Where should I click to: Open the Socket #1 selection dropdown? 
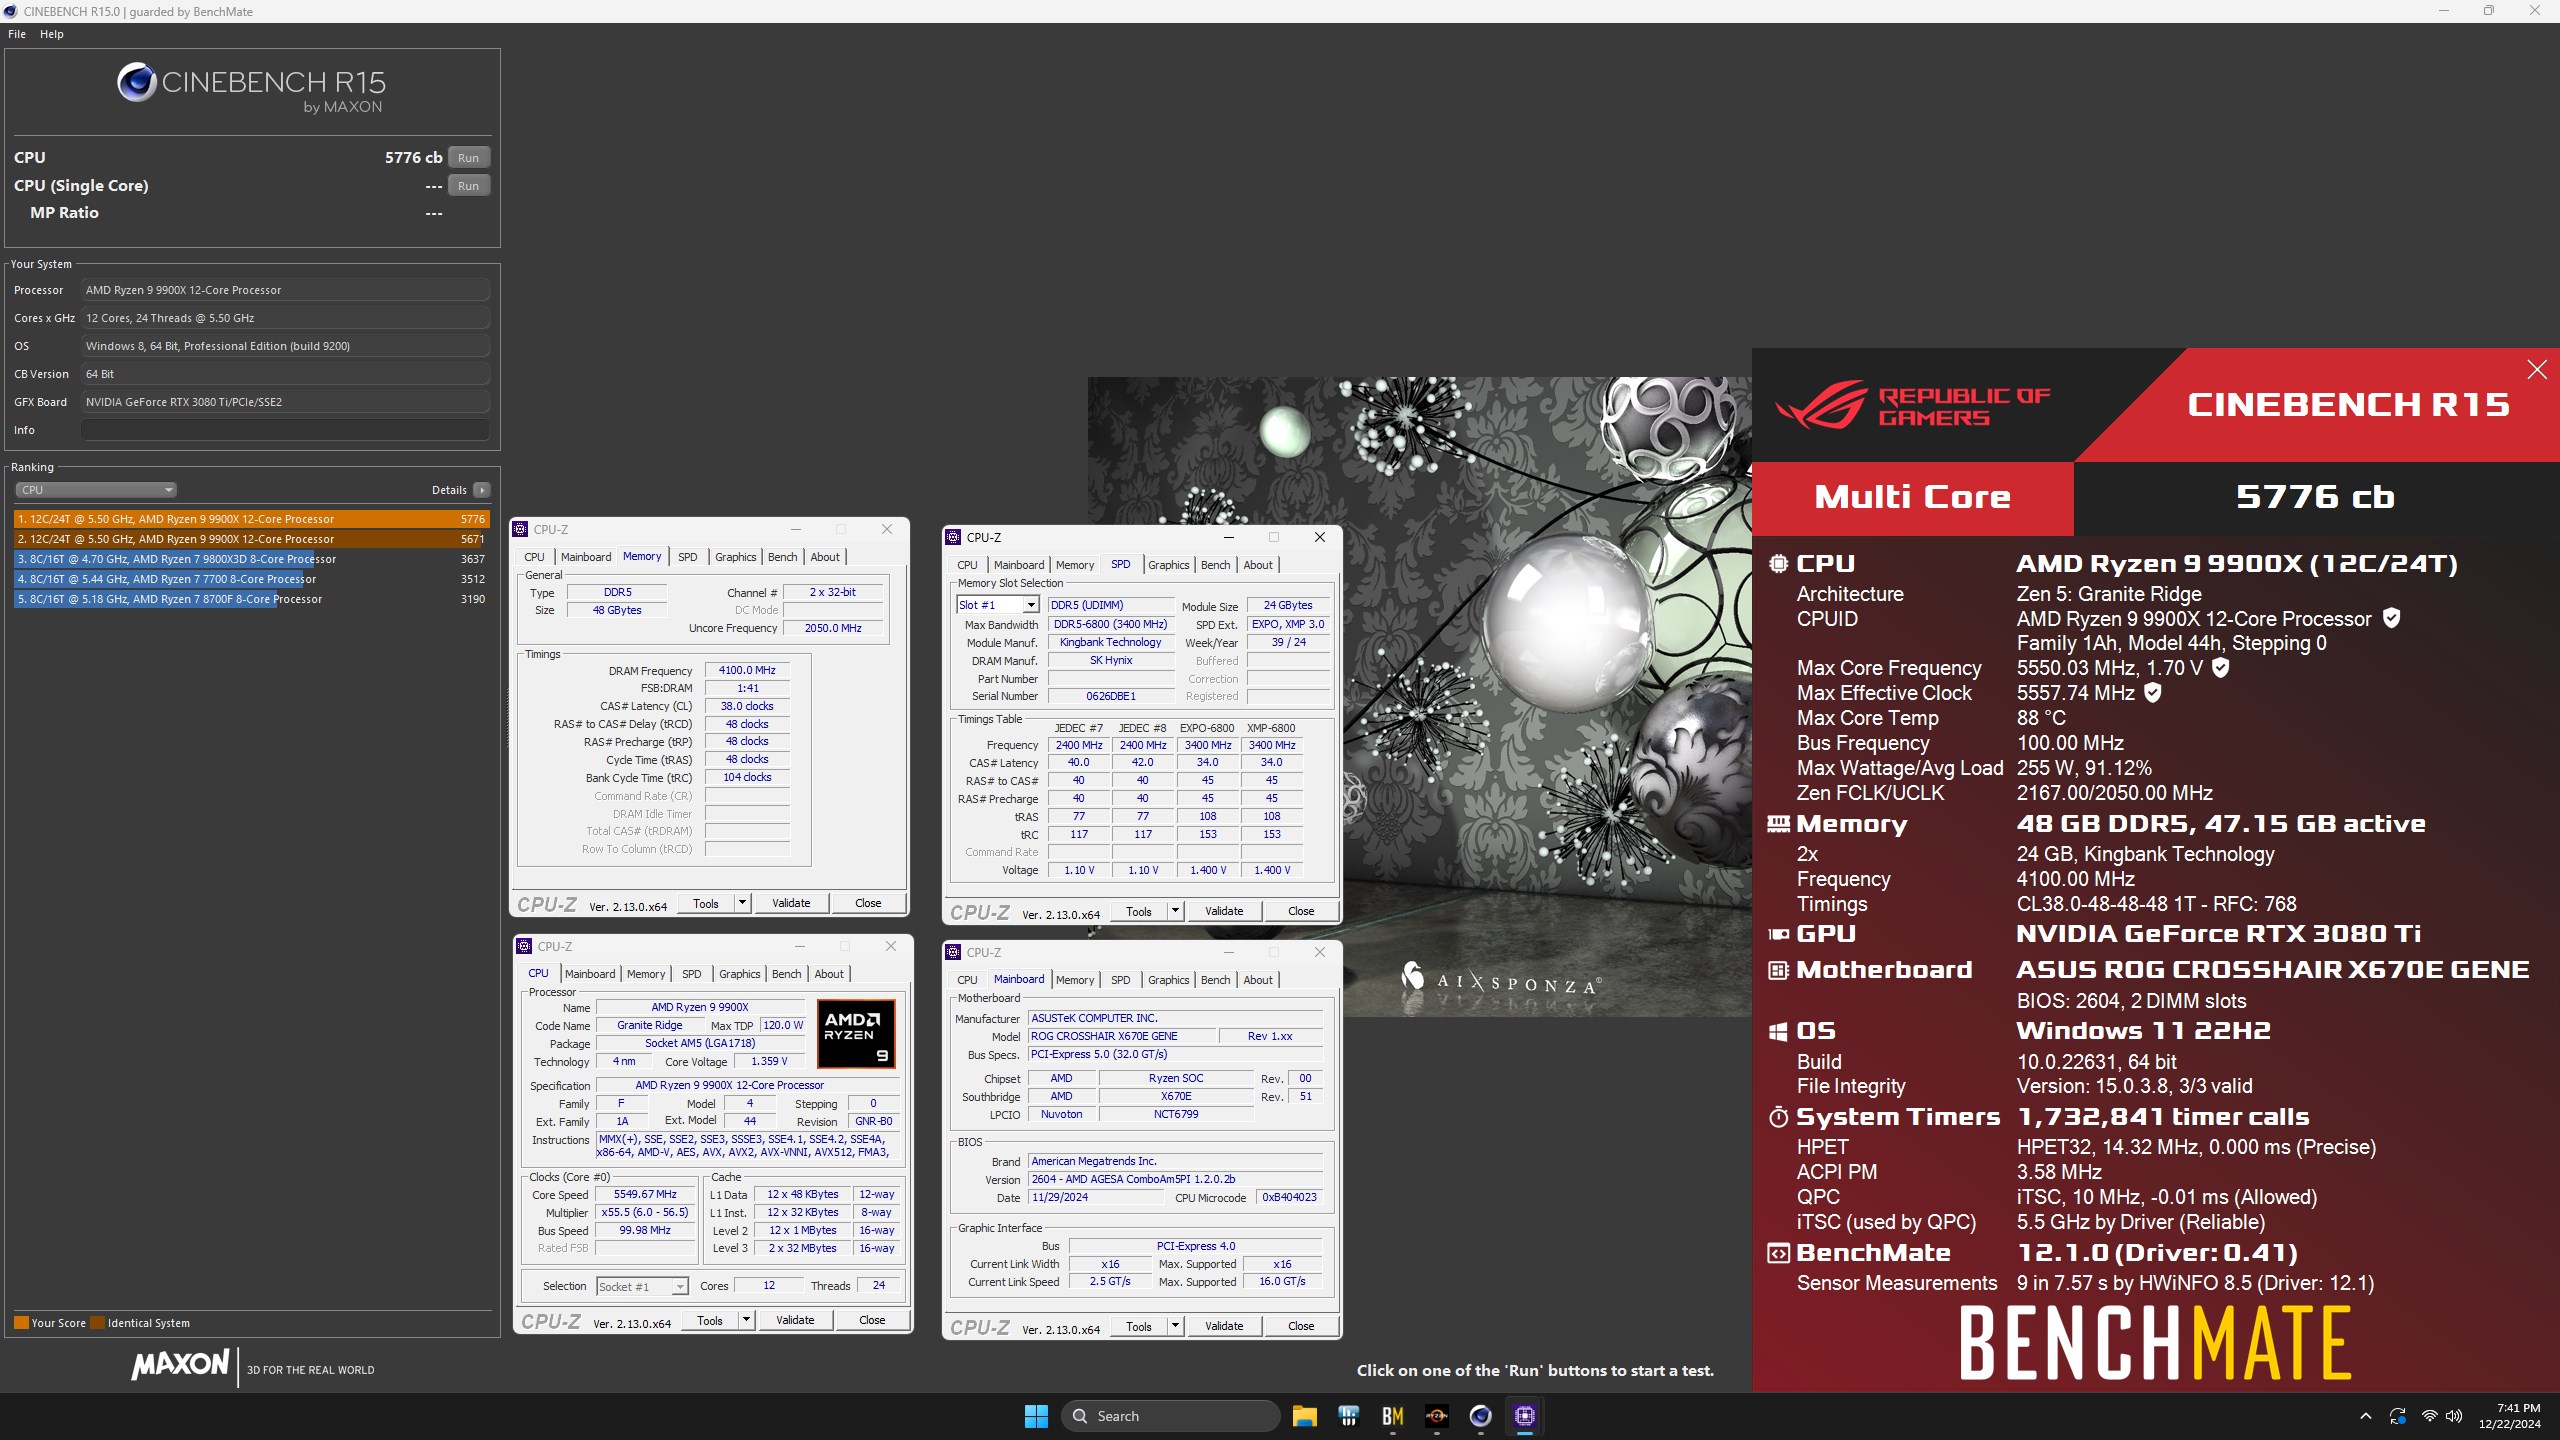pos(642,1287)
